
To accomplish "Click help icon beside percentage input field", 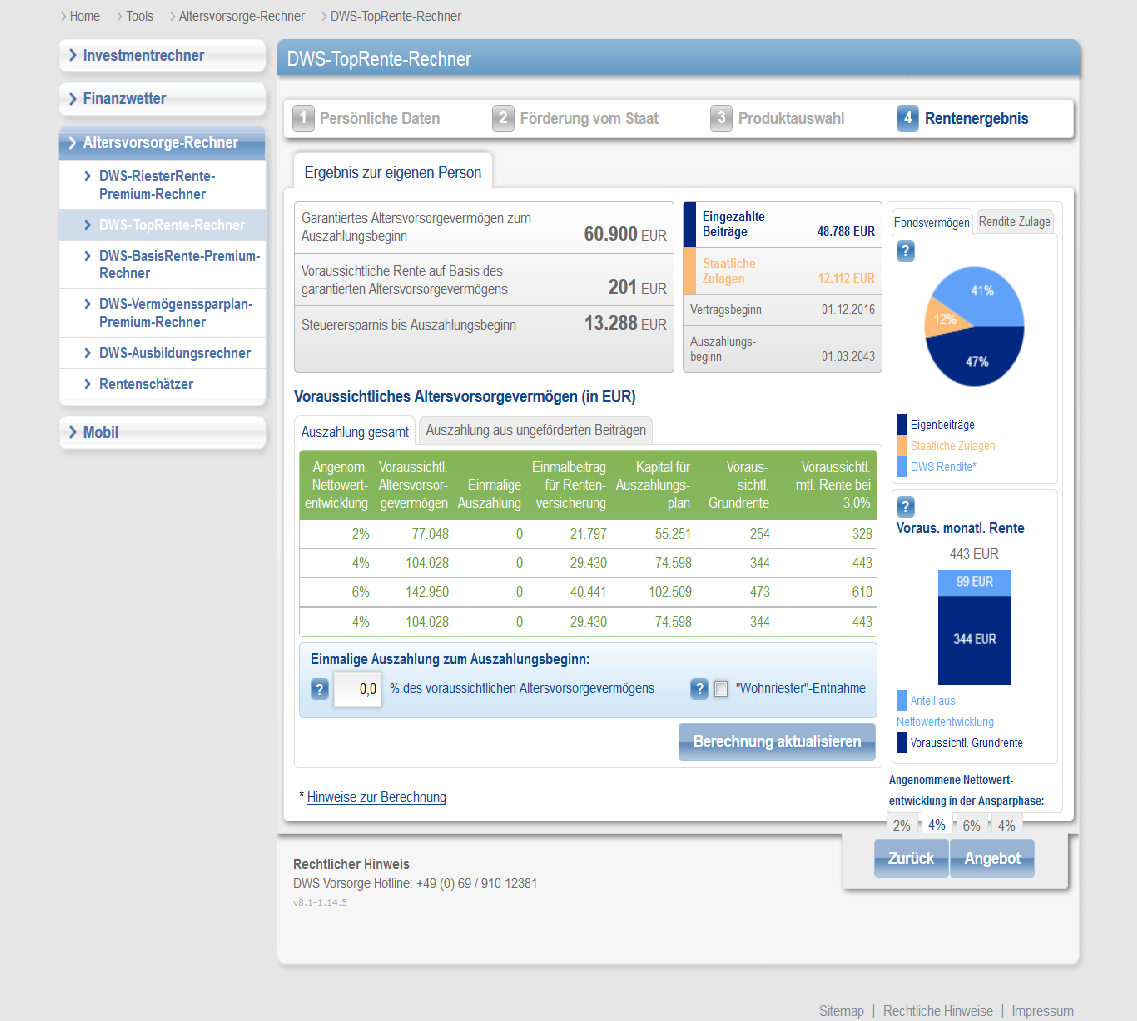I will 320,689.
